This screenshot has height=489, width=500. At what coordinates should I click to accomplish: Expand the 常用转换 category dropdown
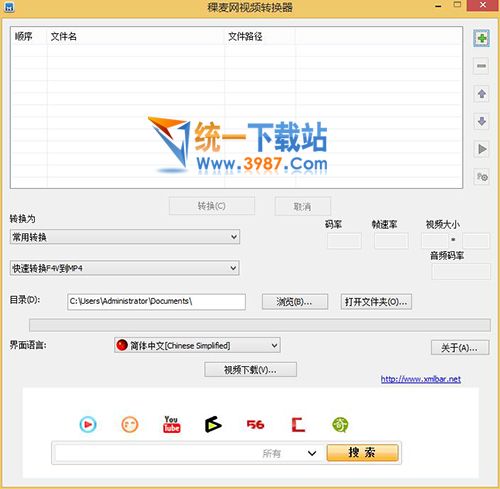(125, 237)
